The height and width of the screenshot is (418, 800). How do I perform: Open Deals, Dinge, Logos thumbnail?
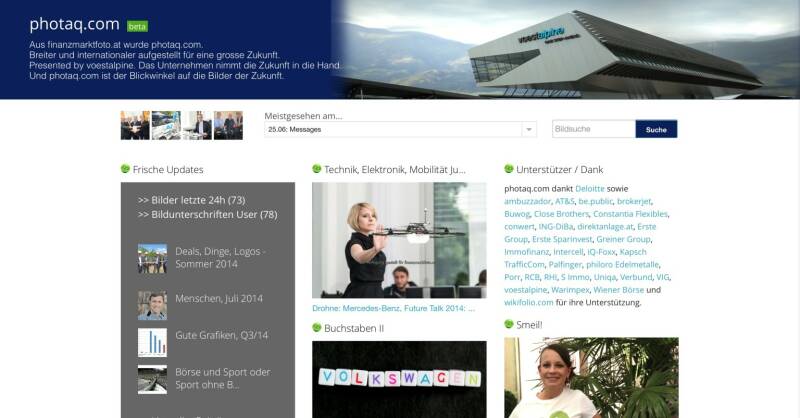pyautogui.click(x=153, y=258)
